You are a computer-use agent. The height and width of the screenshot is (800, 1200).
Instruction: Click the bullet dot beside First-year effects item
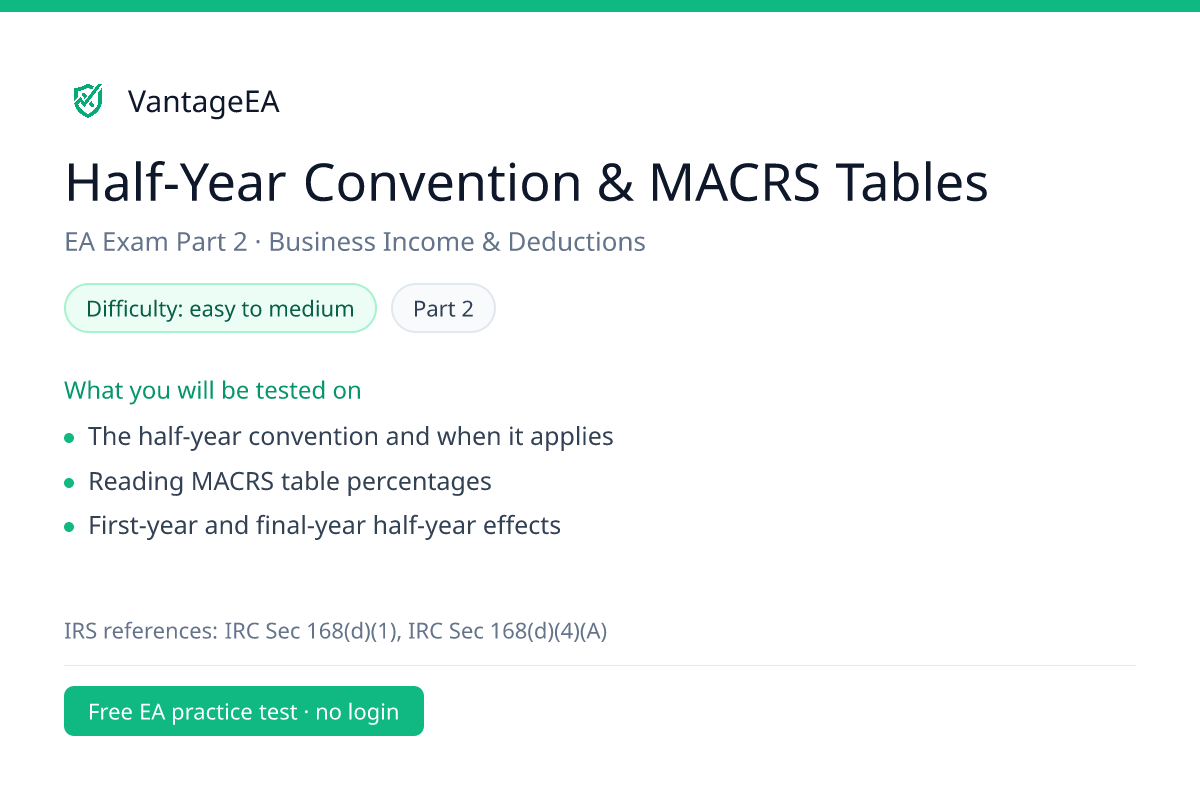click(69, 527)
